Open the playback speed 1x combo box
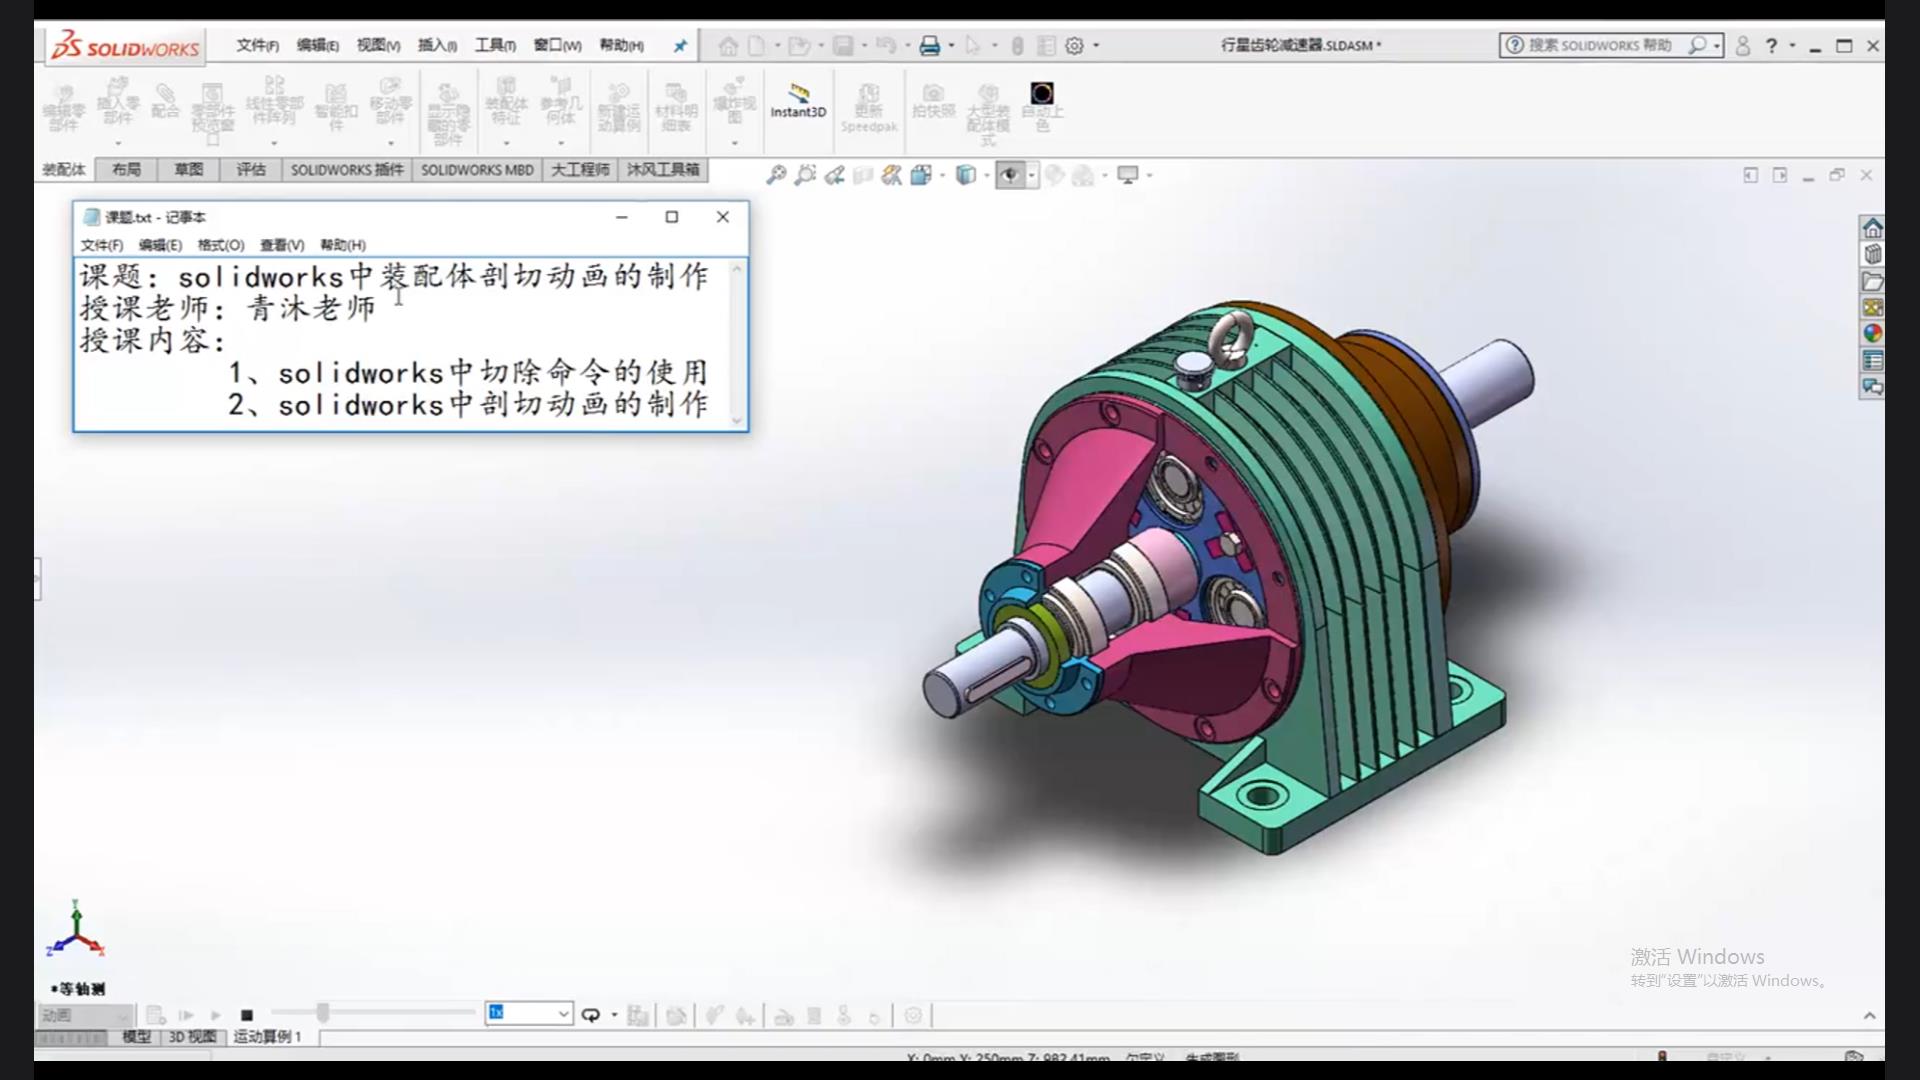The image size is (1920, 1080). pyautogui.click(x=529, y=1014)
